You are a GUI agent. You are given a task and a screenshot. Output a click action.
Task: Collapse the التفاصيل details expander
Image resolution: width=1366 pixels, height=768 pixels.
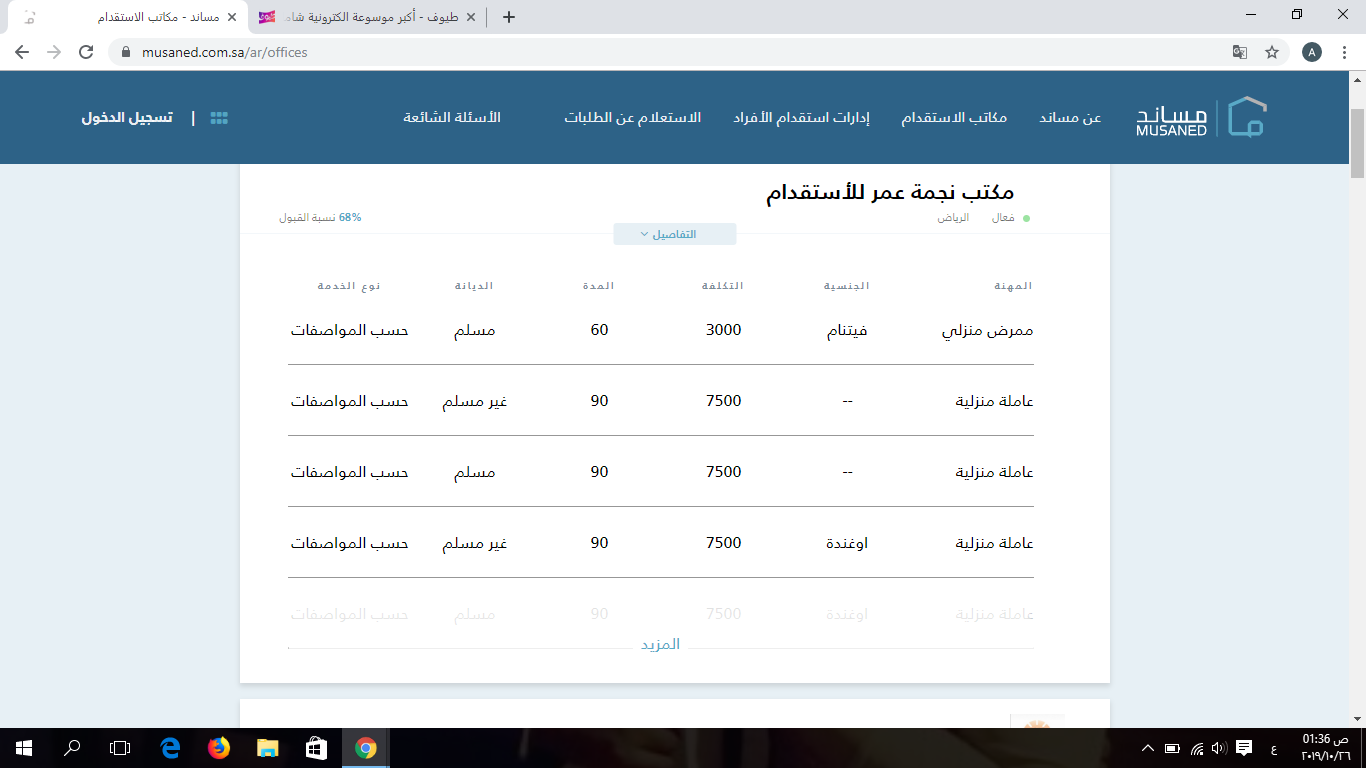(674, 234)
